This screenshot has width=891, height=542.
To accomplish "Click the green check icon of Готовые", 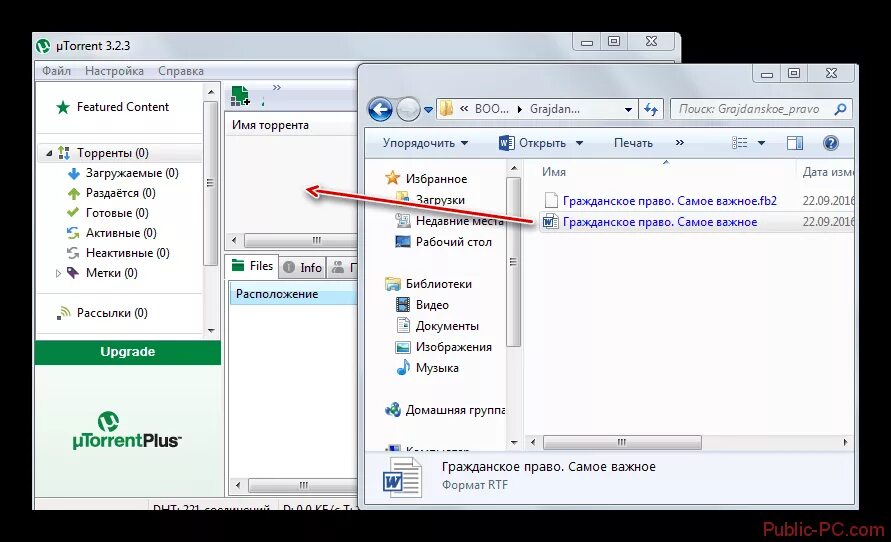I will (73, 212).
